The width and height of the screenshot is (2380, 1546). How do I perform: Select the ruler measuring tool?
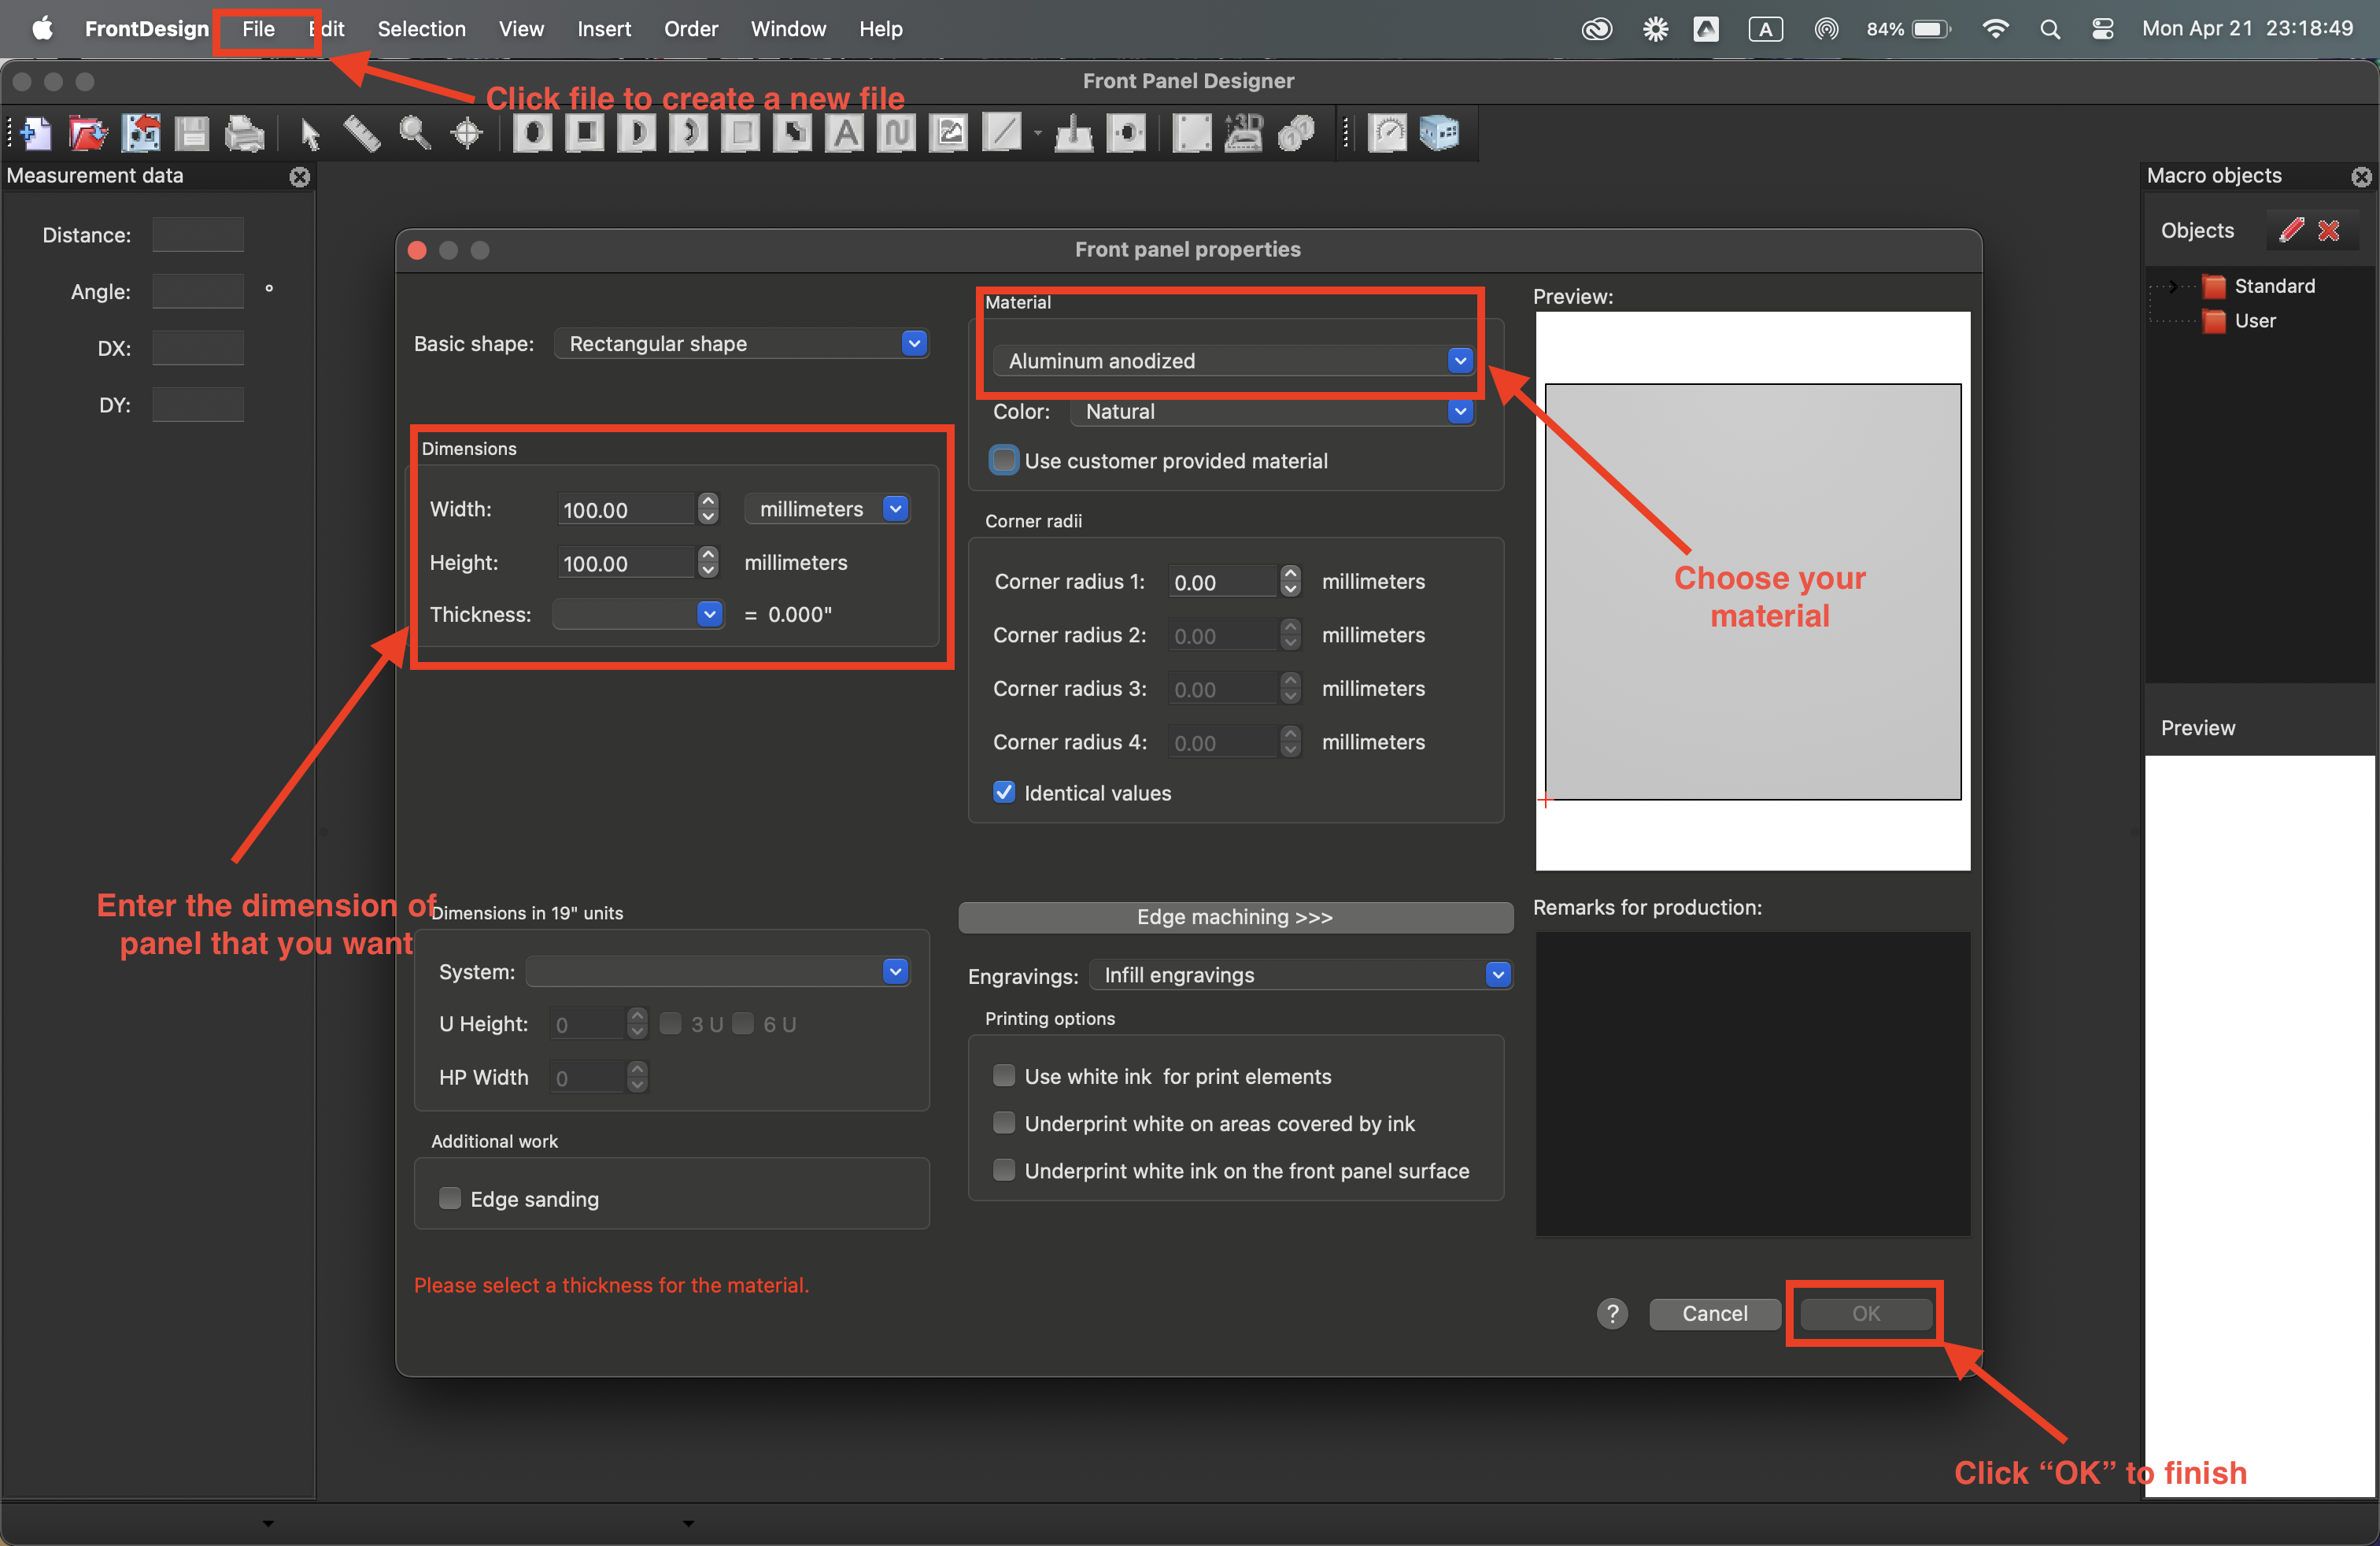point(362,133)
